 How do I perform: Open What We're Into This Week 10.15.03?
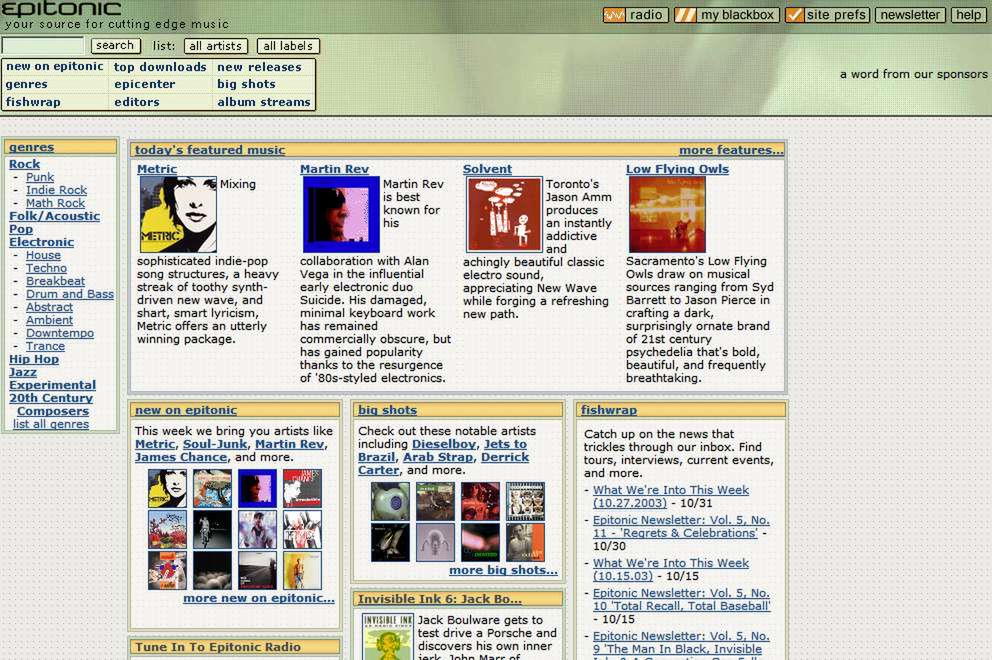tap(671, 569)
